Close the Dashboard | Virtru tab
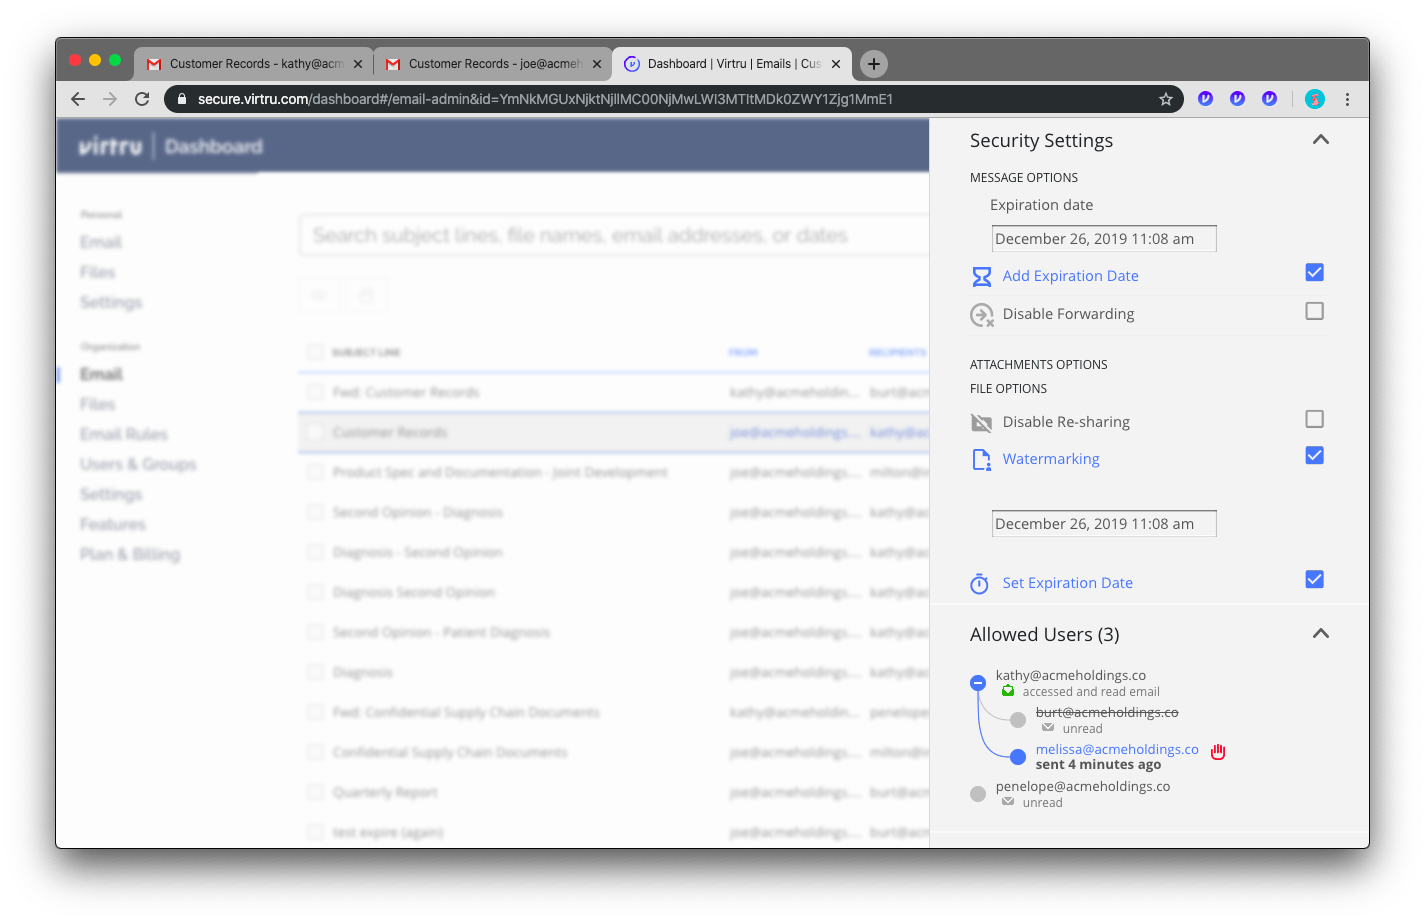 [836, 64]
